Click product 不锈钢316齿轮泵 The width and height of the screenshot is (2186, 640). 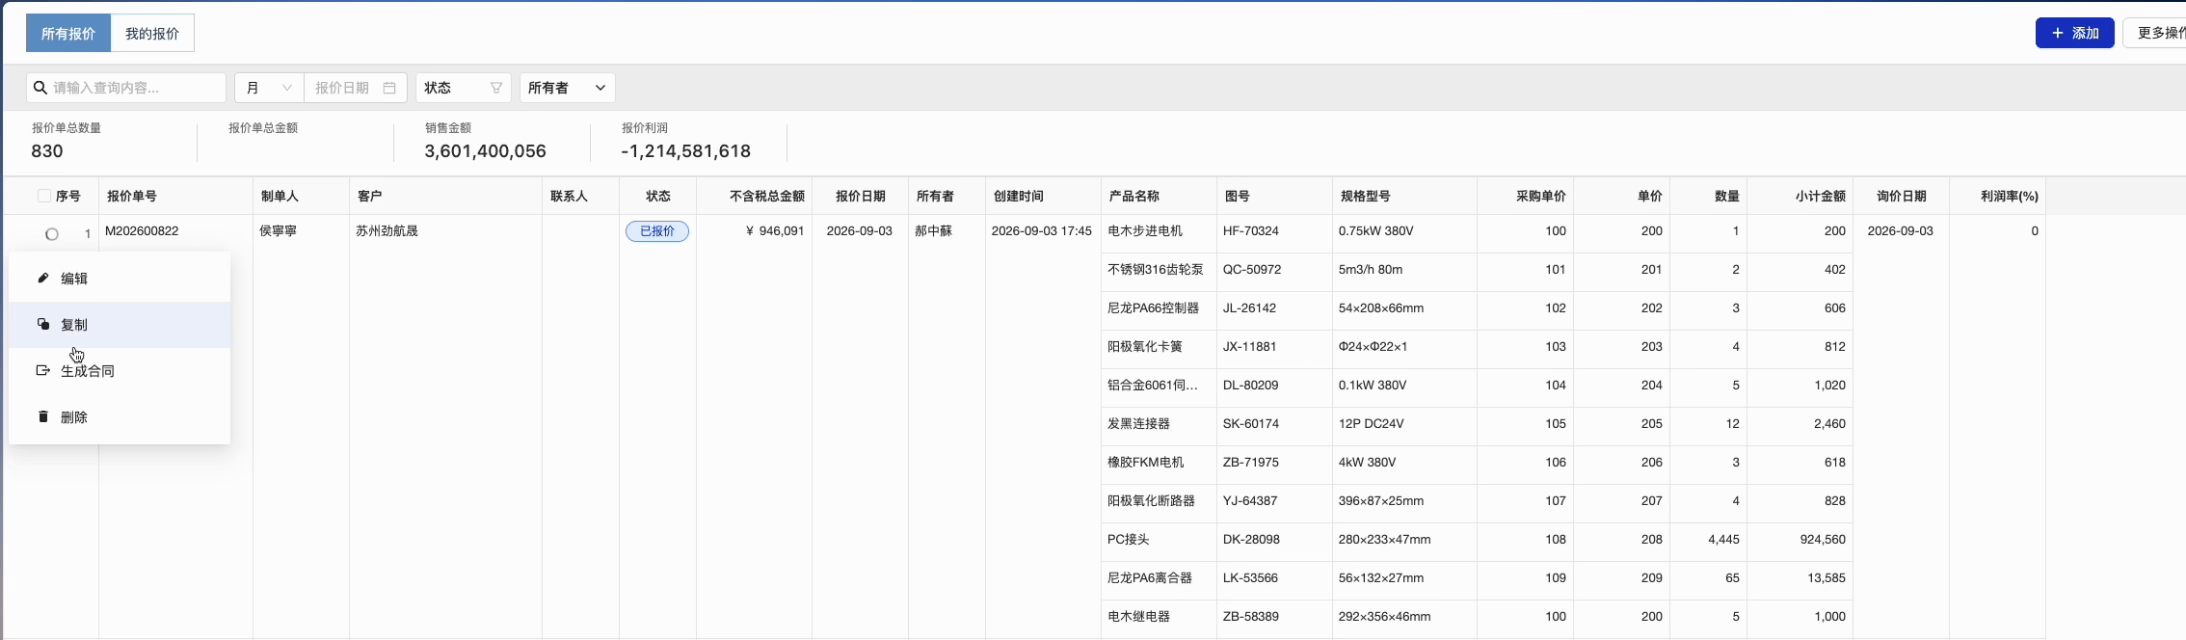[x=1155, y=269]
